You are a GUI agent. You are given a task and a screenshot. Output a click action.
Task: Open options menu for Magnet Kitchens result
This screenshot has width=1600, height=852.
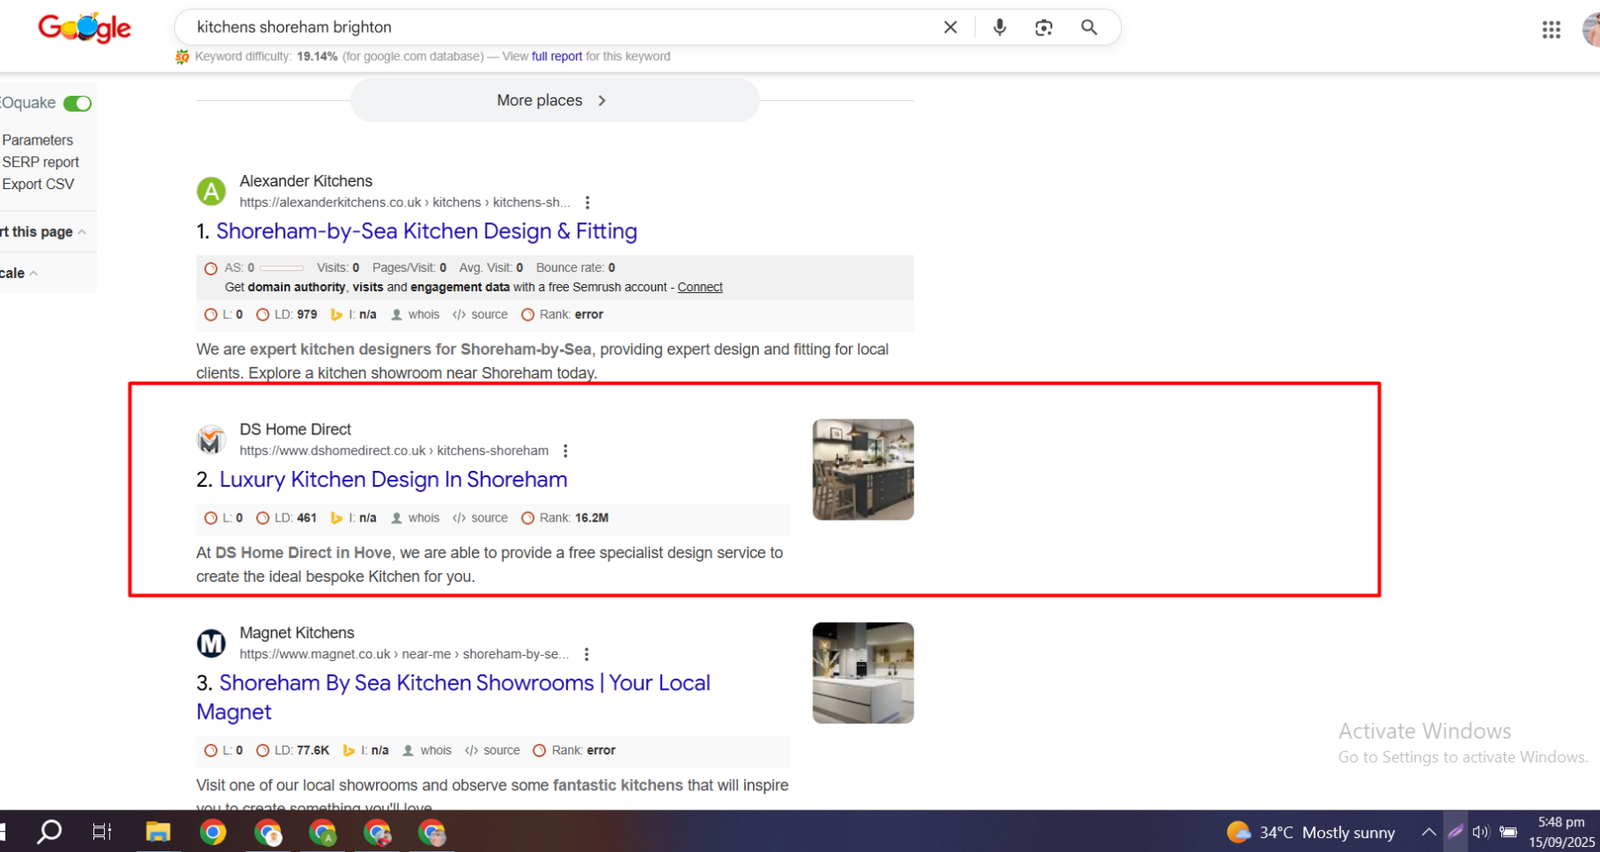pos(586,655)
